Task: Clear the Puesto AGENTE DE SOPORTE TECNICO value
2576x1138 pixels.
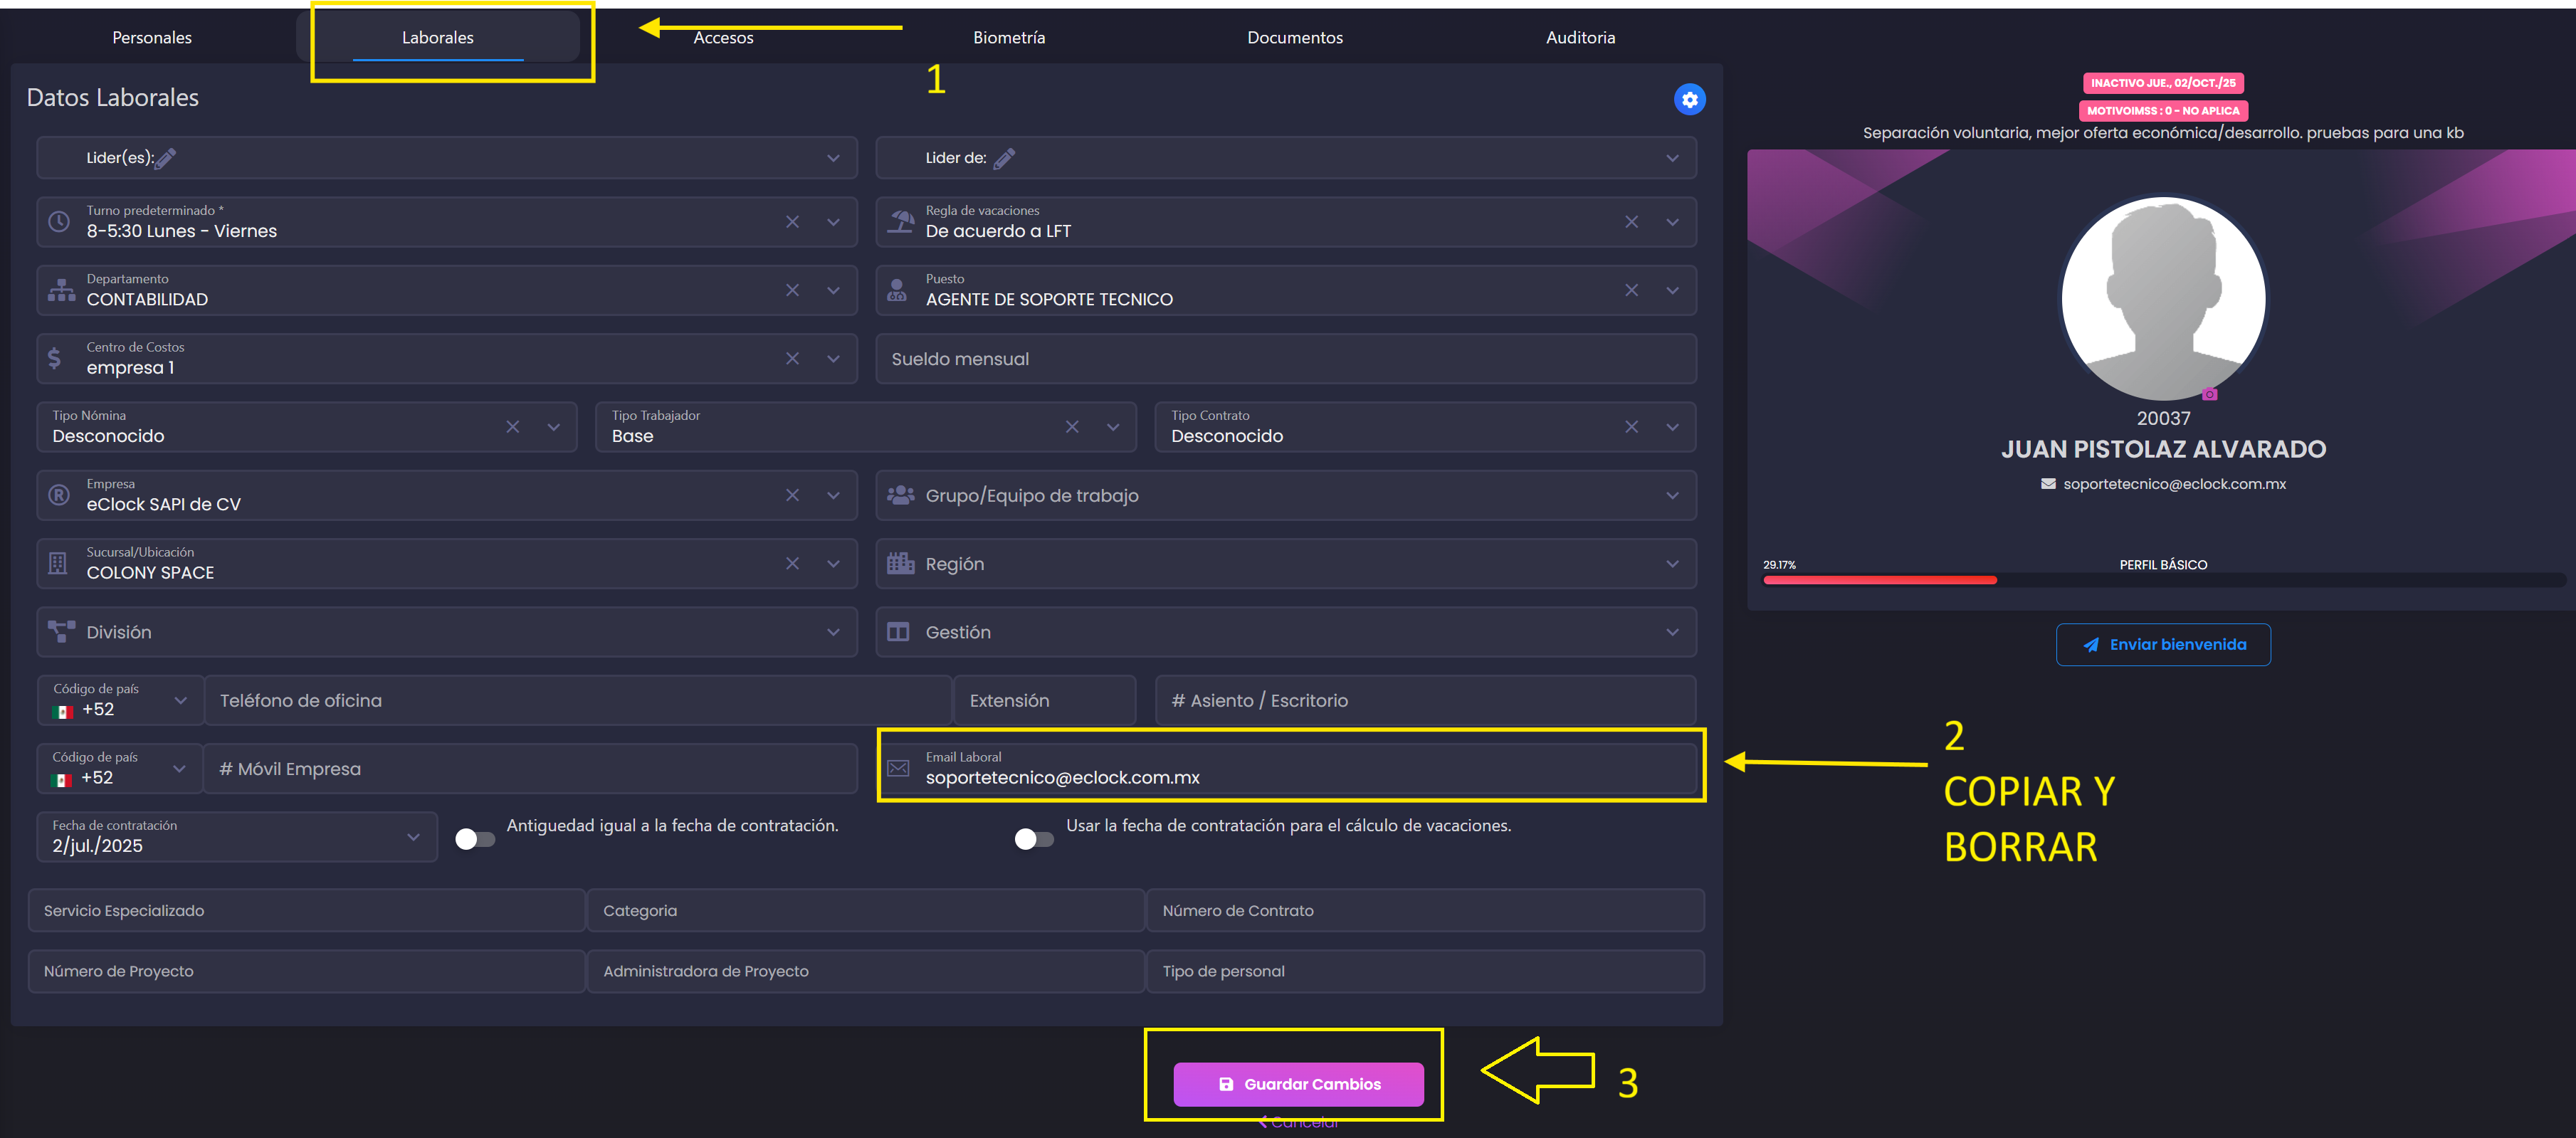Action: [1631, 290]
